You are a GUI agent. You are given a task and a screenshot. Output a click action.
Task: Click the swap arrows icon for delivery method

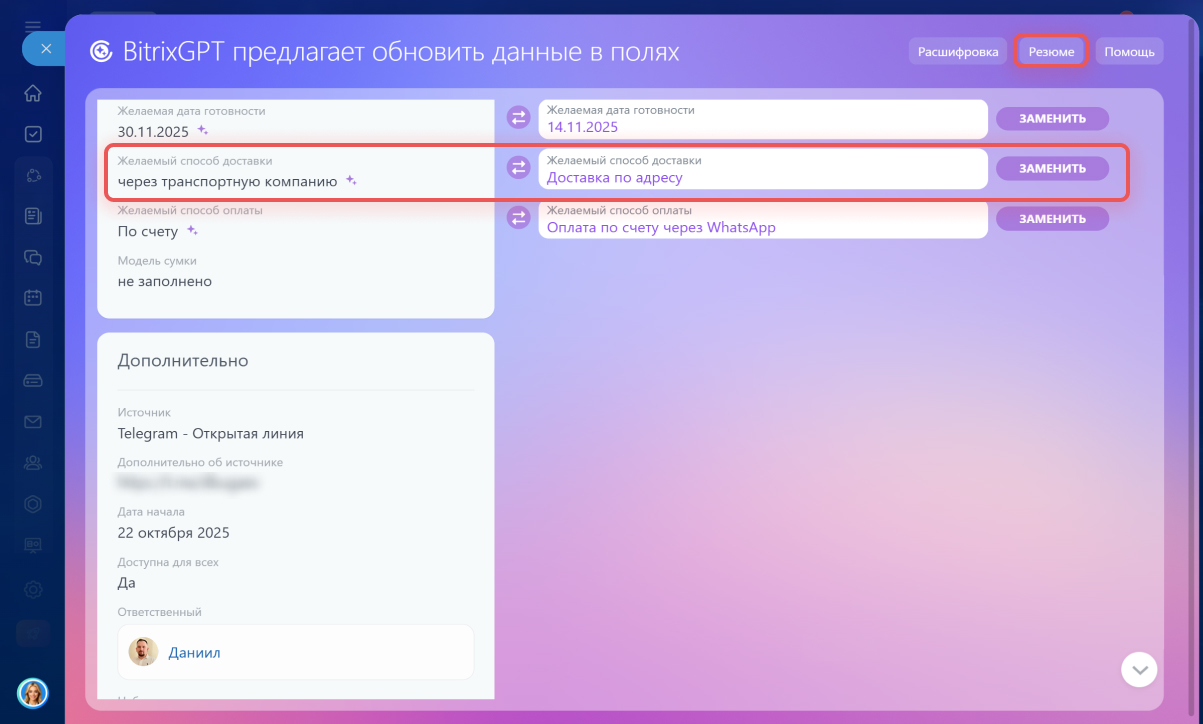(518, 168)
